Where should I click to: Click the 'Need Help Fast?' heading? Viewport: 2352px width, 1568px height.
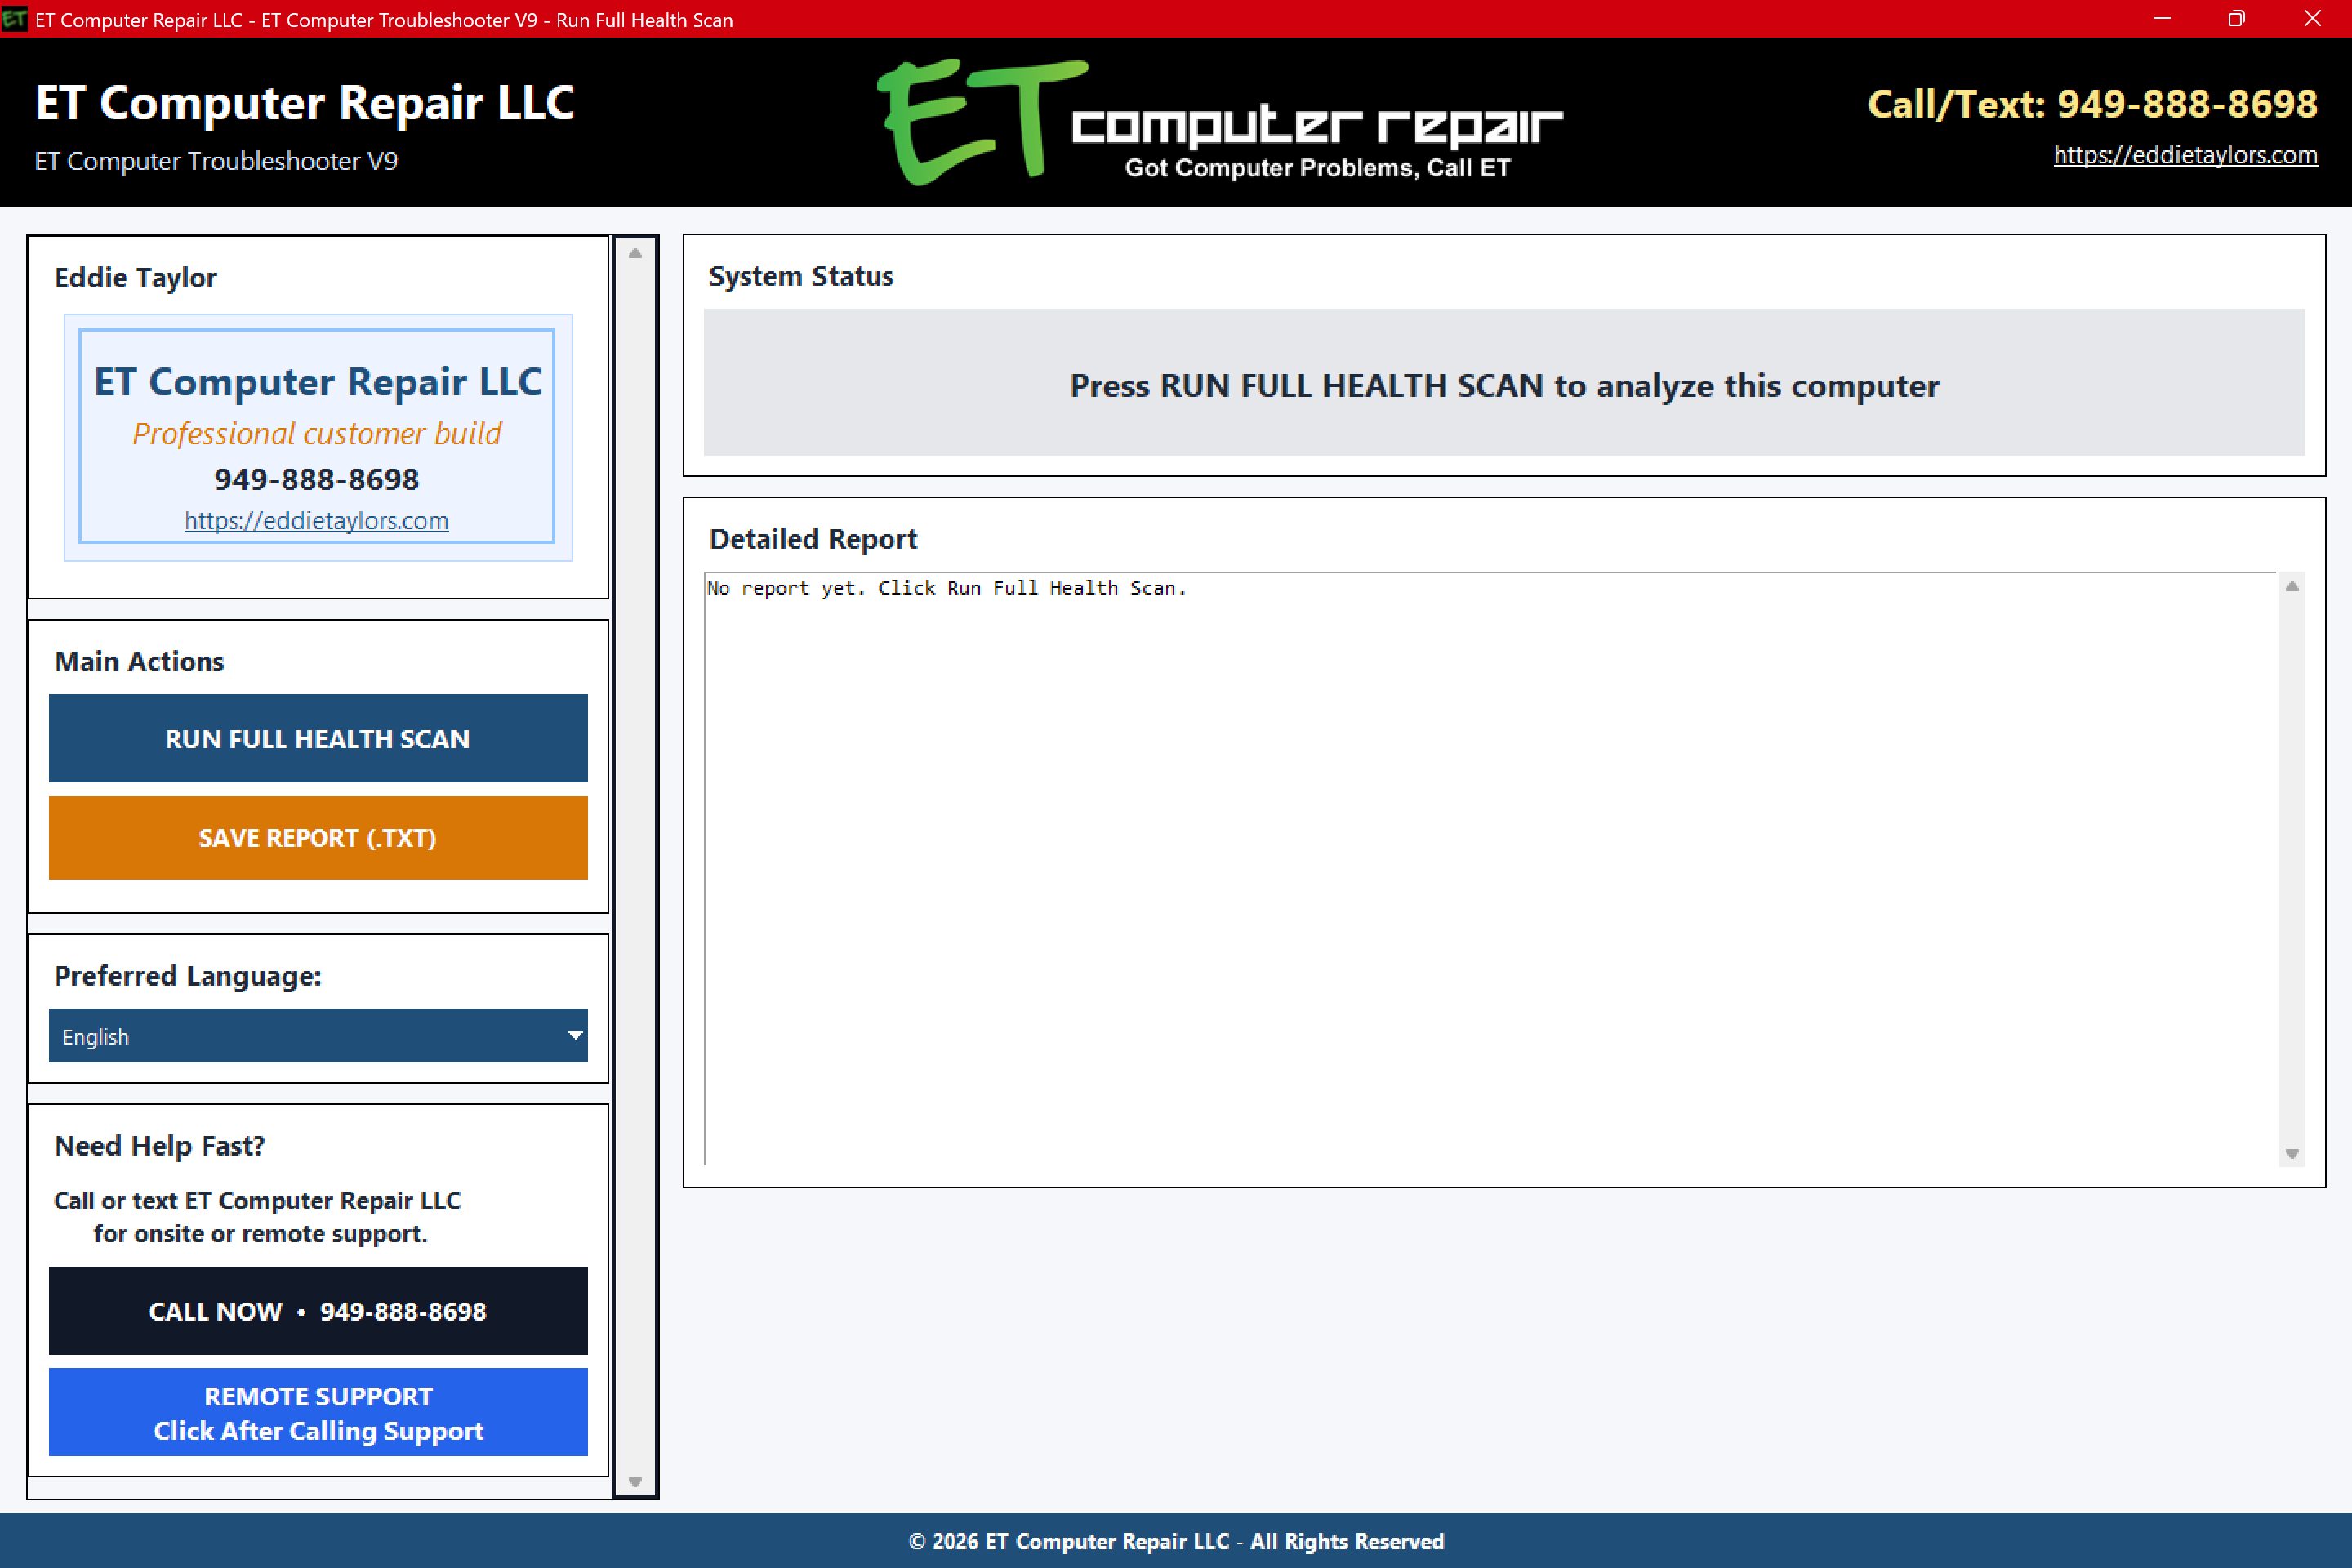159,1145
